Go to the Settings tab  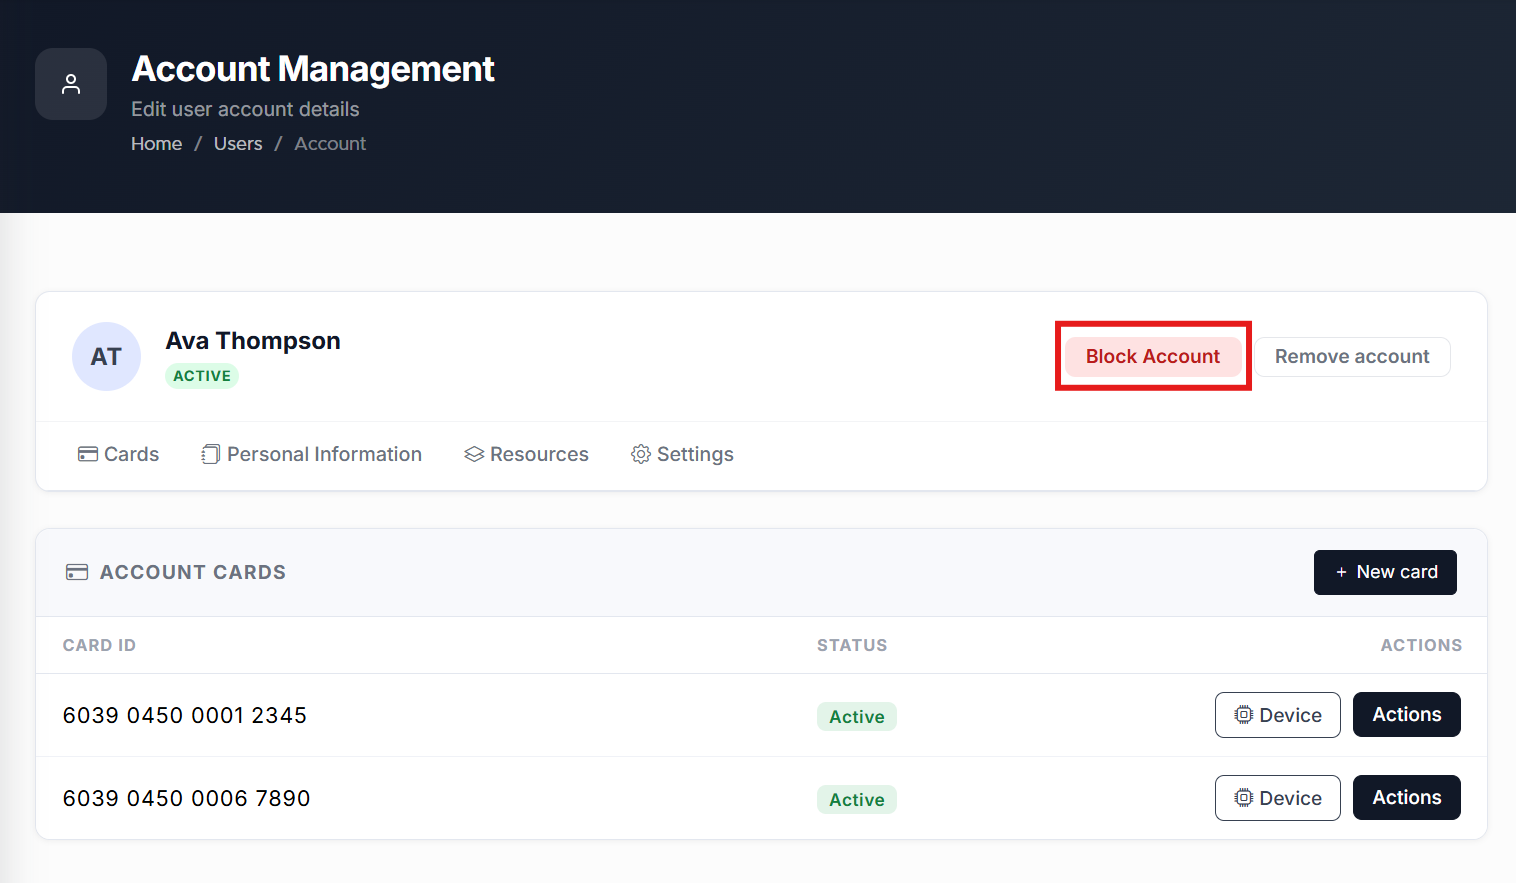(682, 454)
